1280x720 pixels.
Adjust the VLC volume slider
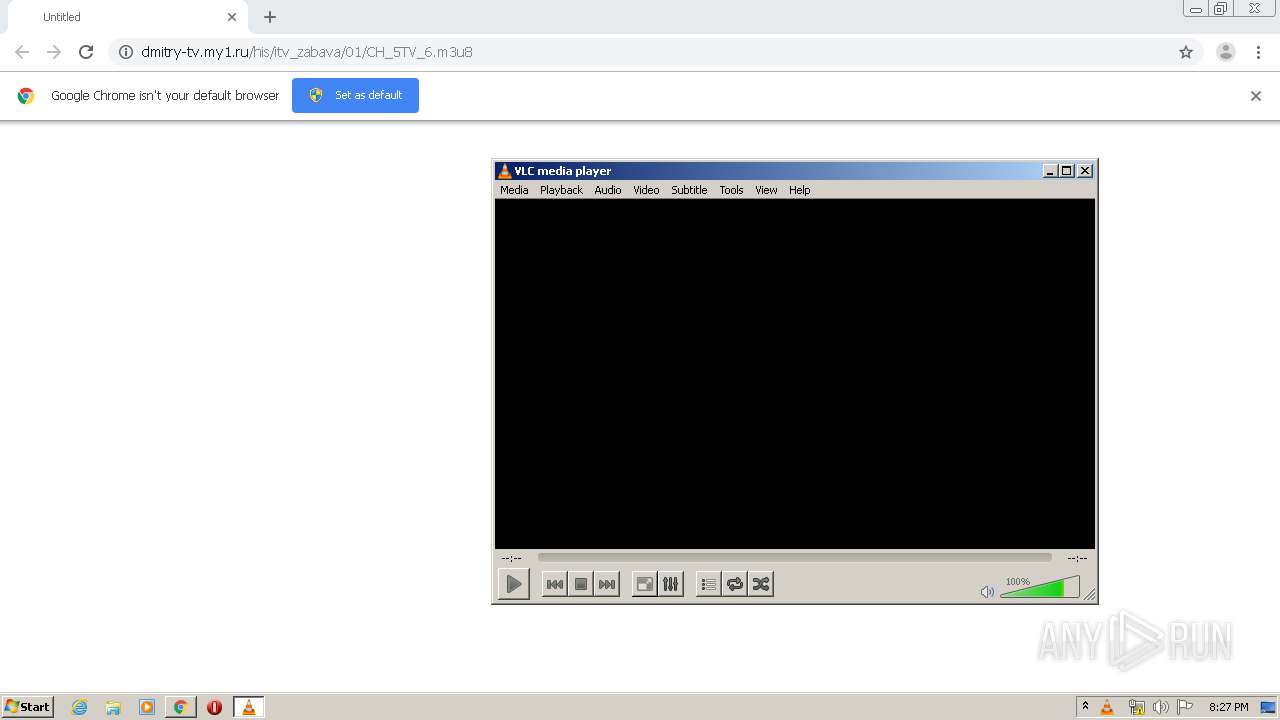pyautogui.click(x=1040, y=587)
